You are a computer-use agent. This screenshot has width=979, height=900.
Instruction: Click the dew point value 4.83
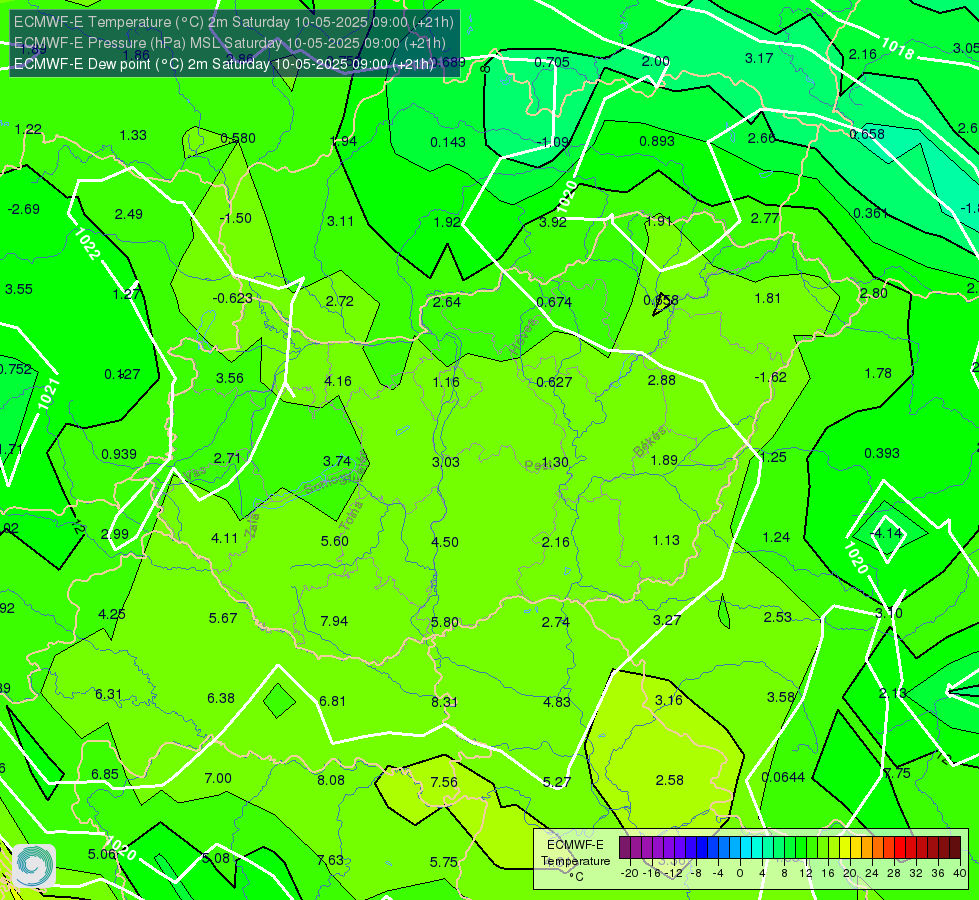[557, 702]
